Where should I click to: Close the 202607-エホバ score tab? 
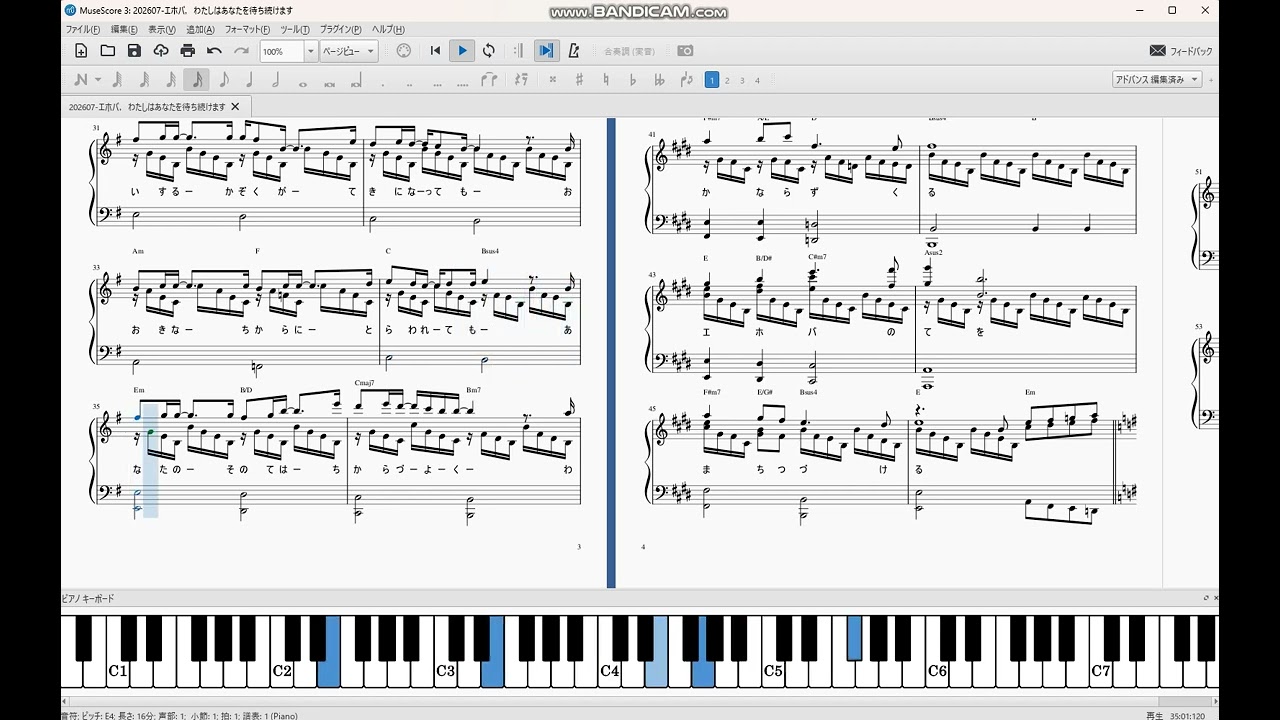pos(235,106)
